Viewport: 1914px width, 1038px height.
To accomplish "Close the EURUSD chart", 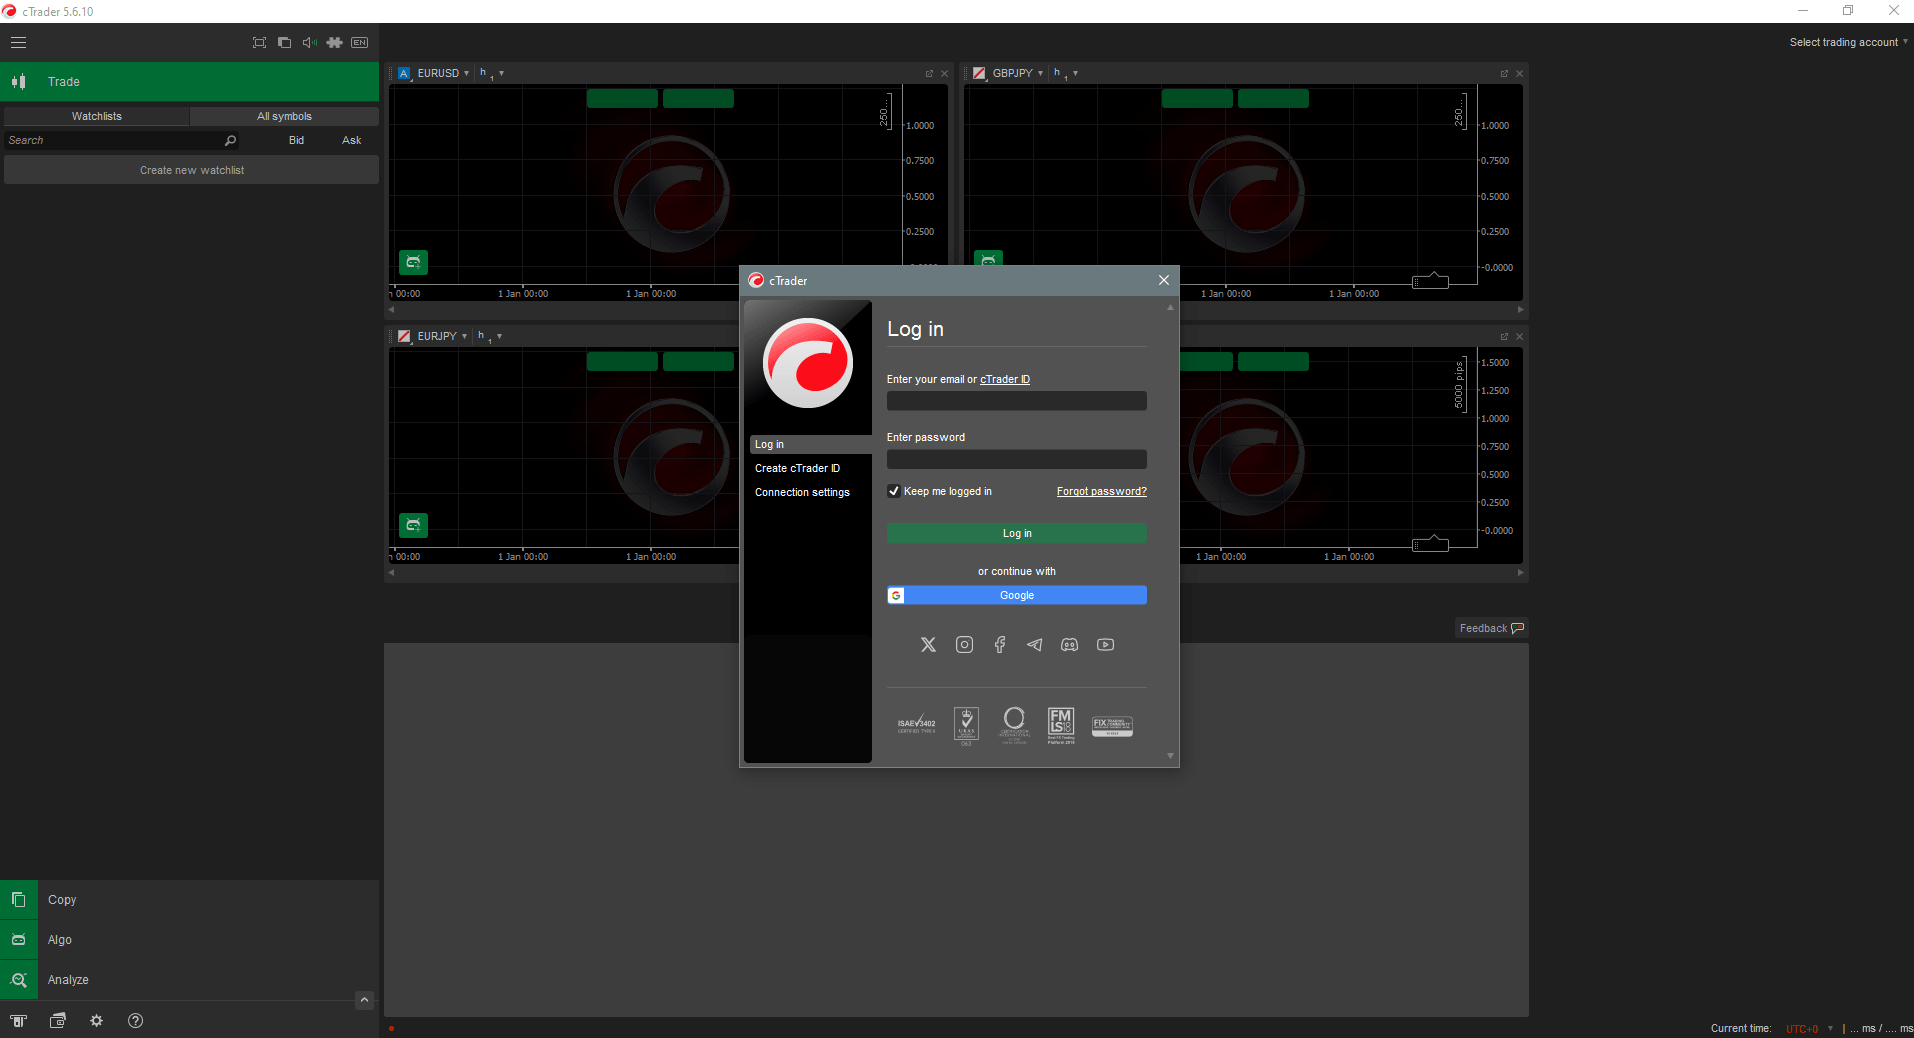I will [944, 73].
